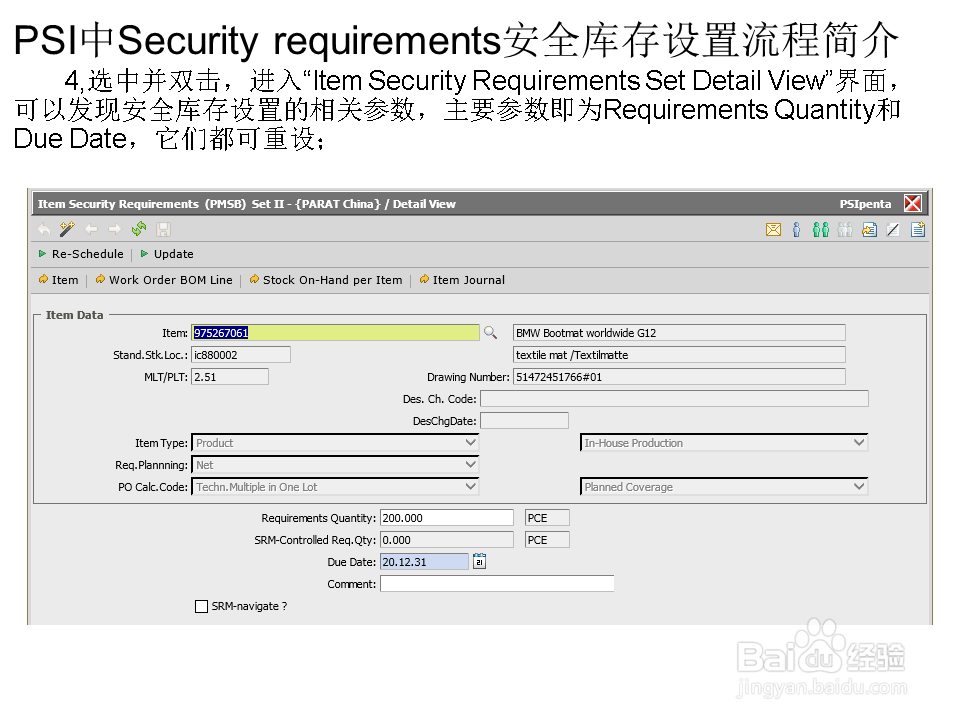Click the Stand.Stk.Loc. field ic880002

click(241, 354)
